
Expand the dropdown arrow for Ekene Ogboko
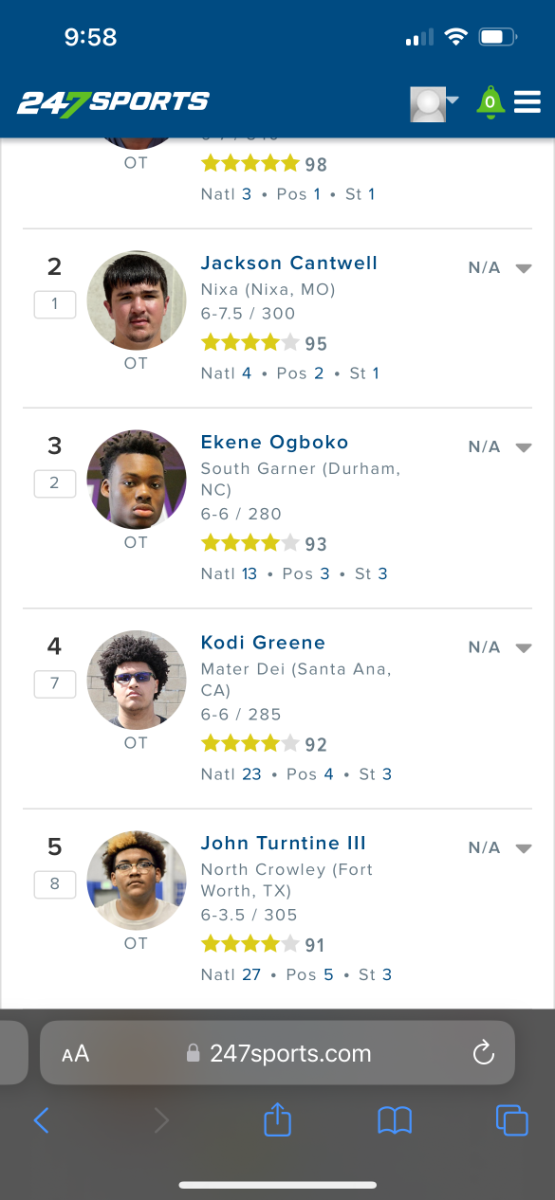pos(523,447)
